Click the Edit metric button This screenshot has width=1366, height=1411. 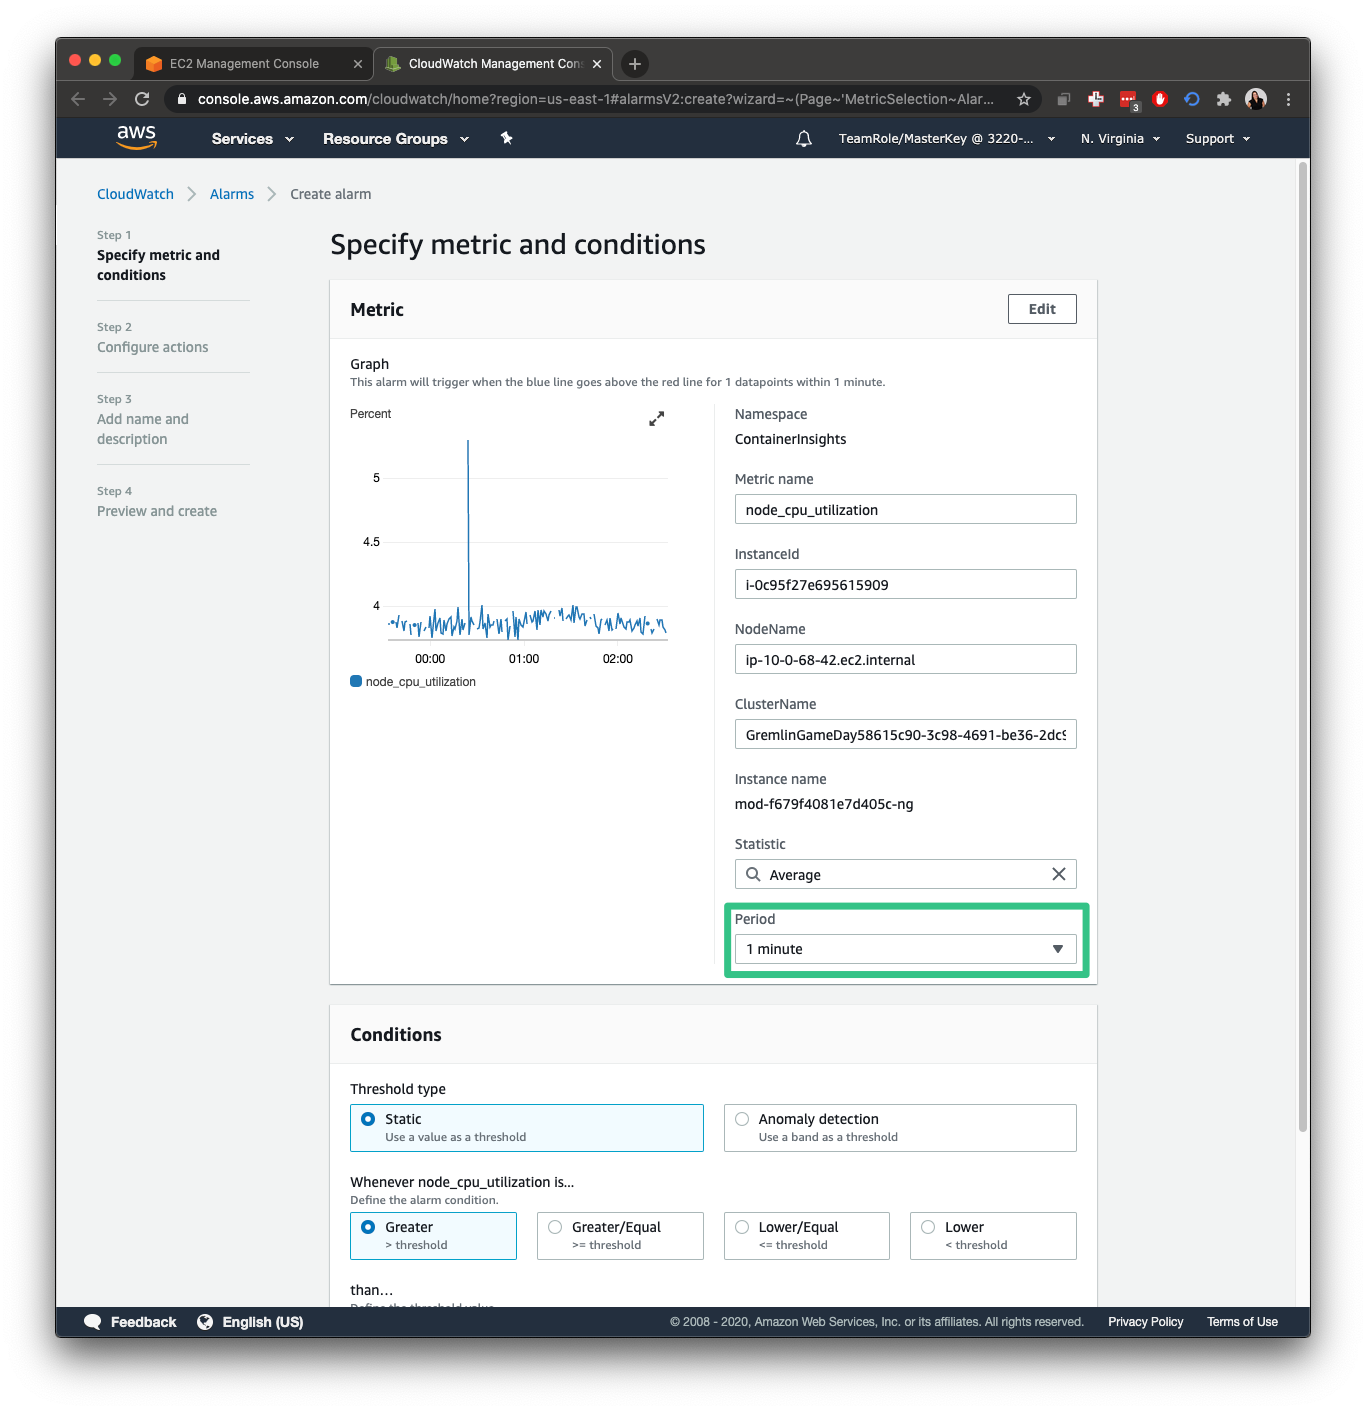click(x=1042, y=309)
